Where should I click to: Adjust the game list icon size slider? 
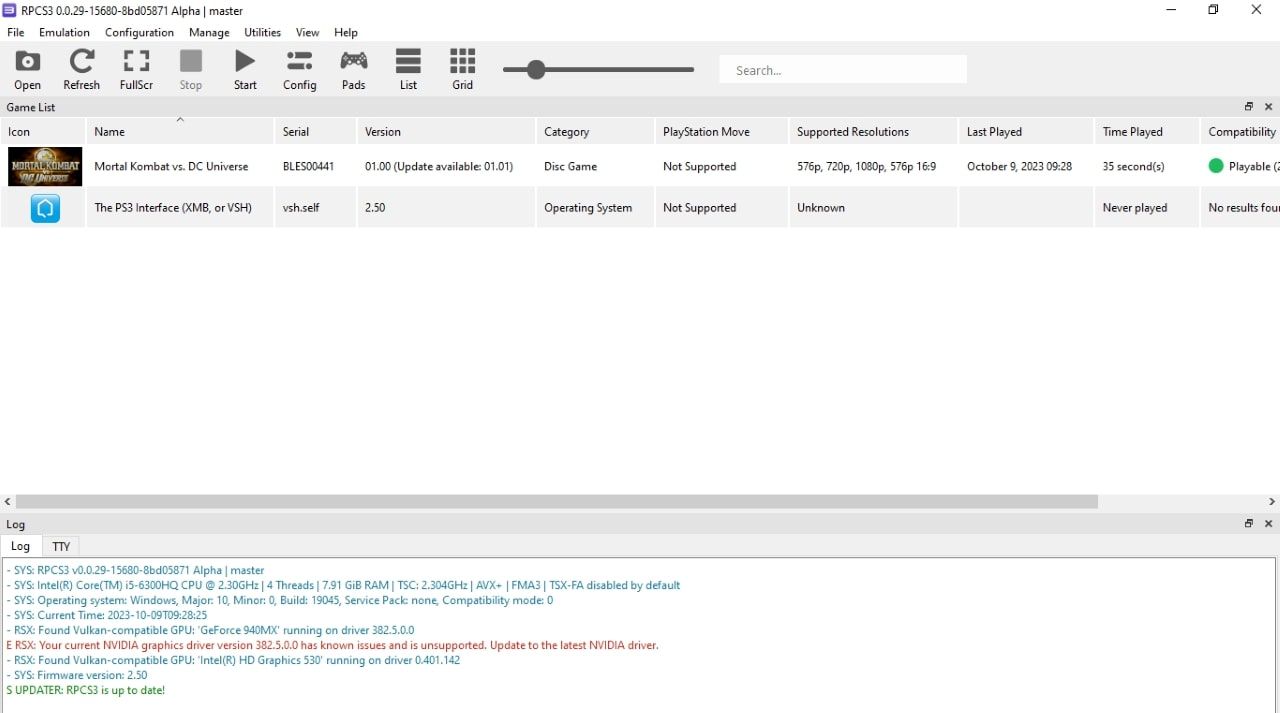point(536,70)
